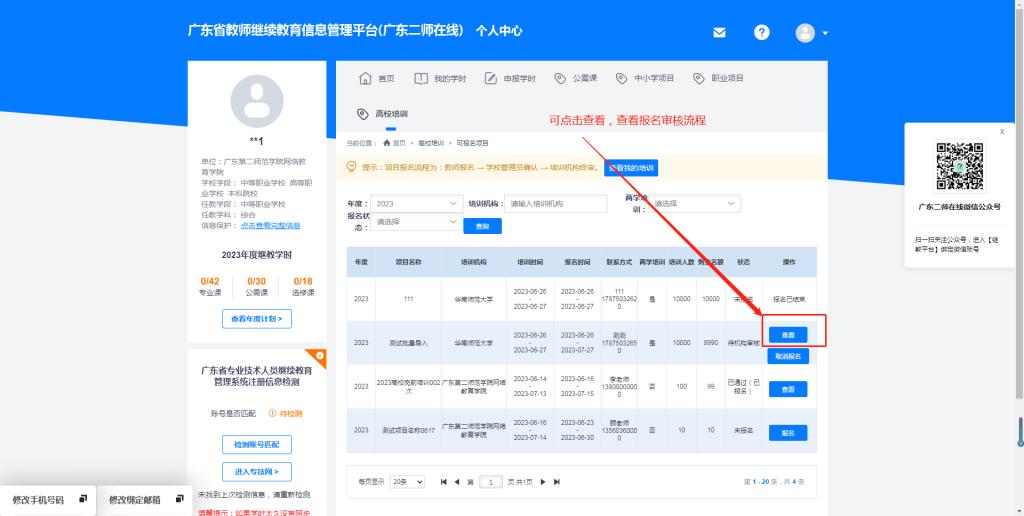Viewport: 1024px width, 516px height.
Task: Click the help question mark icon
Action: point(762,32)
